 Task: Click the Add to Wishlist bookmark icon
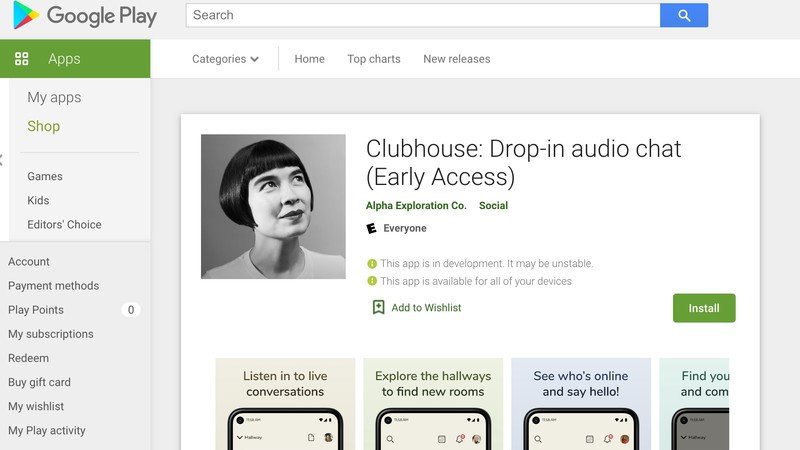pos(378,308)
